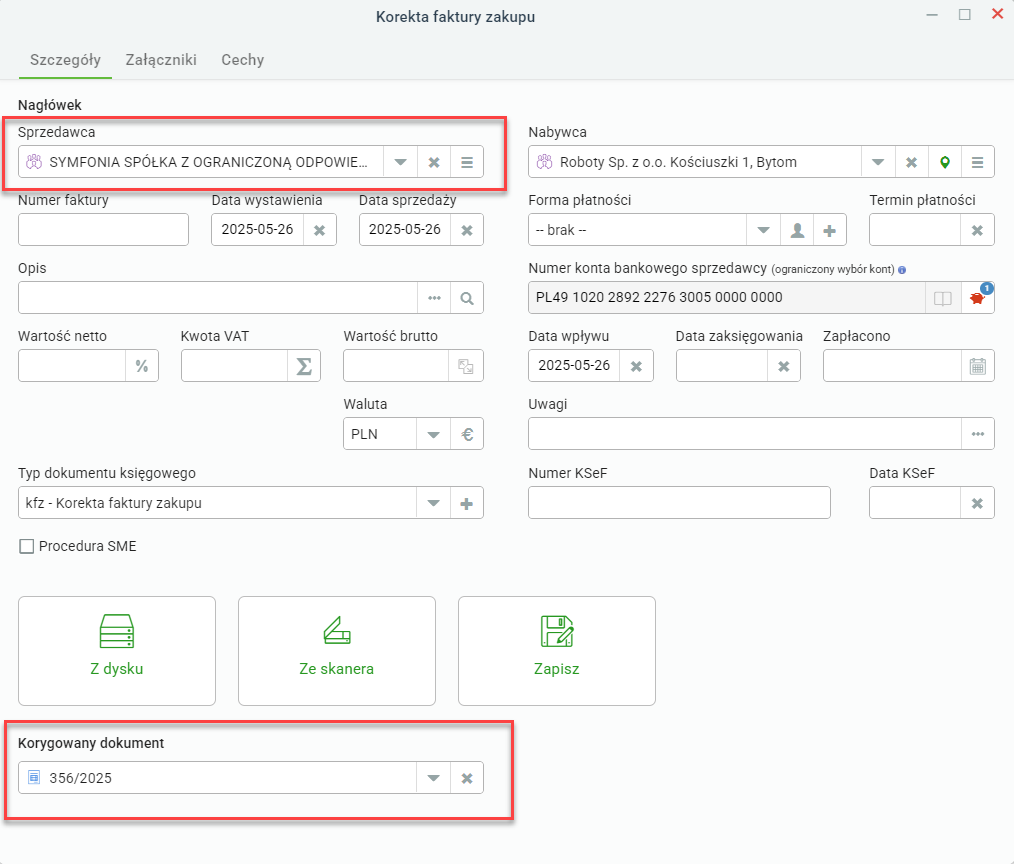Switch to the Szczegóły tab
Image resolution: width=1014 pixels, height=864 pixels.
(65, 60)
